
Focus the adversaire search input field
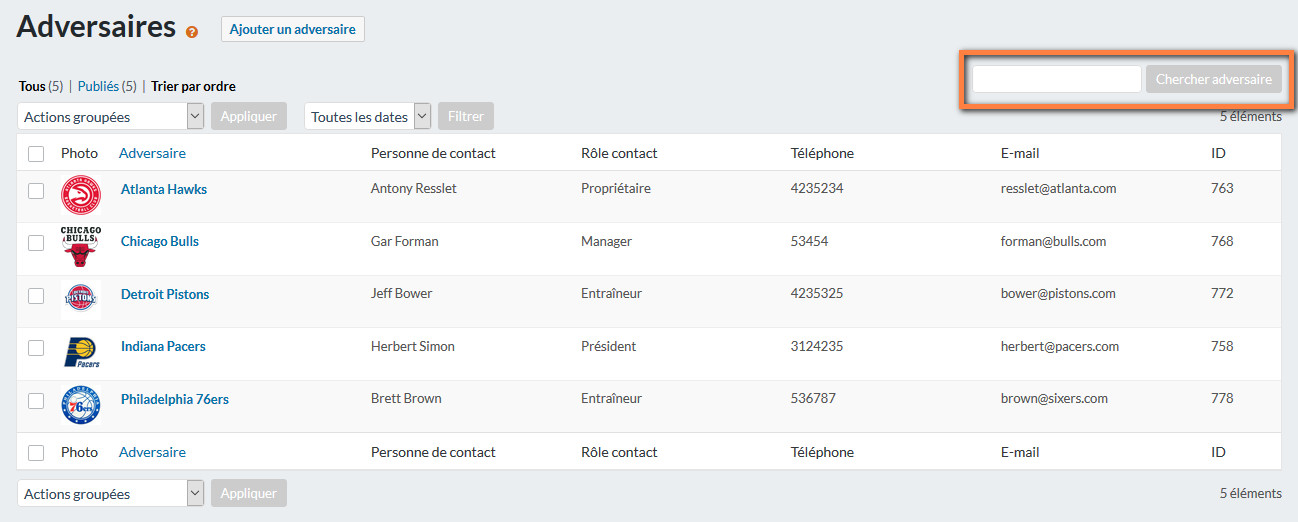tap(1057, 79)
